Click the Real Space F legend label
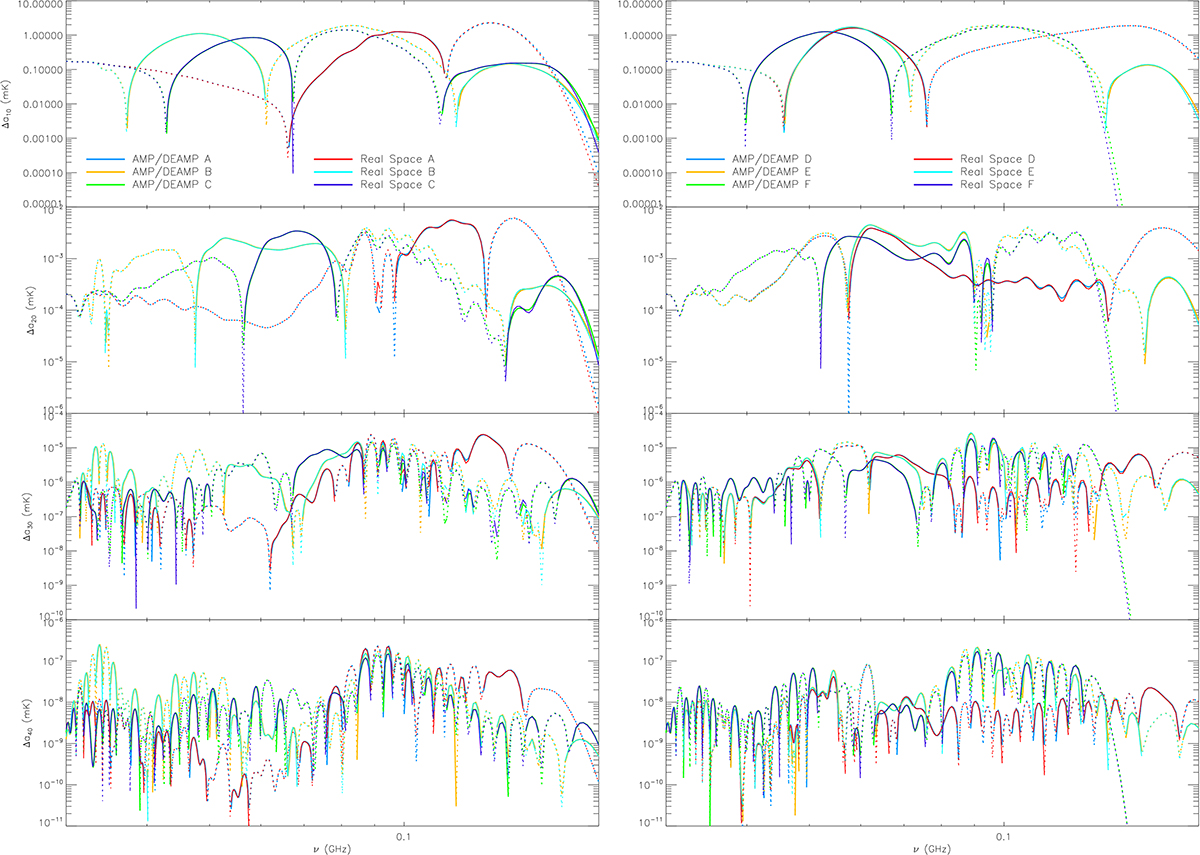Screen dimensions: 1200x855 pos(998,185)
